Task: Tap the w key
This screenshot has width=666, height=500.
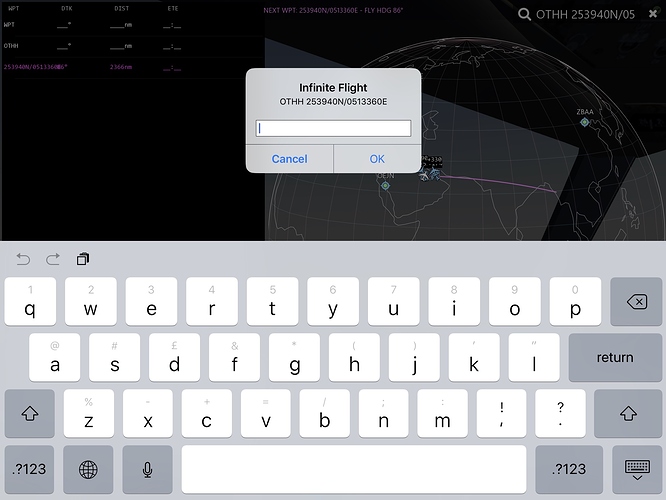Action: [x=91, y=302]
